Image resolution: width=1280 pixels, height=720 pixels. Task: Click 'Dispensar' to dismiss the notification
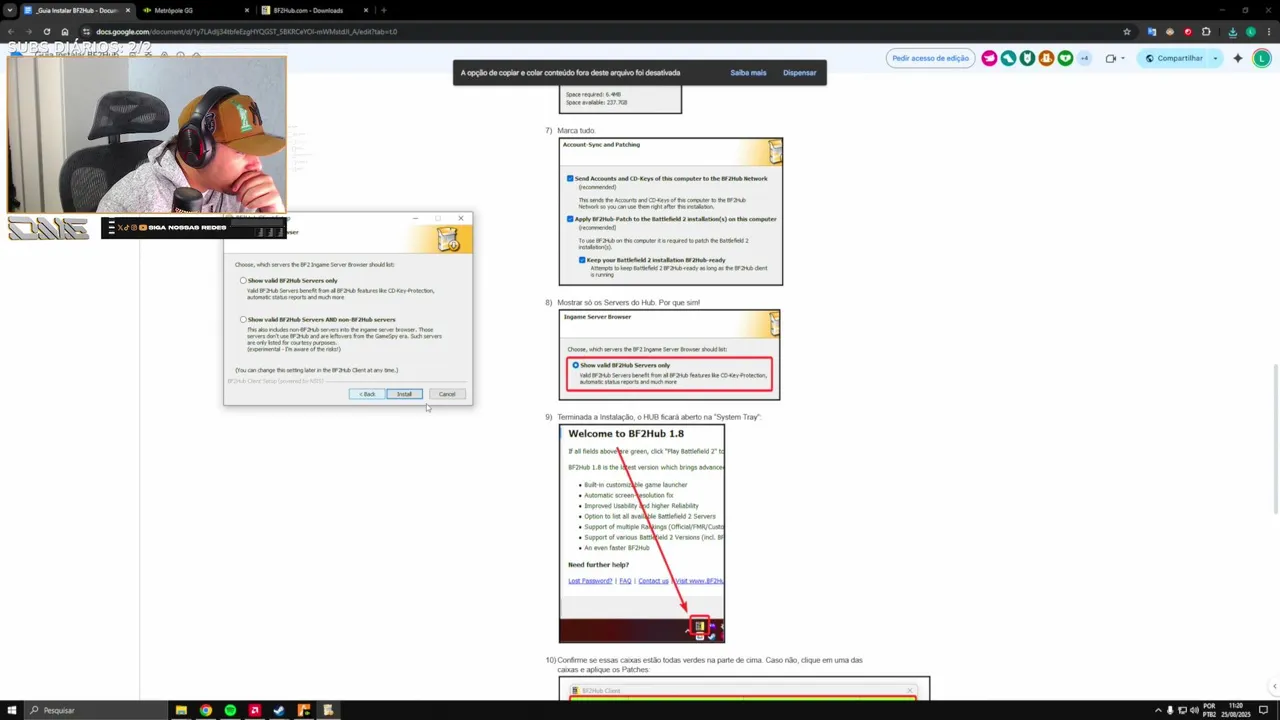799,73
